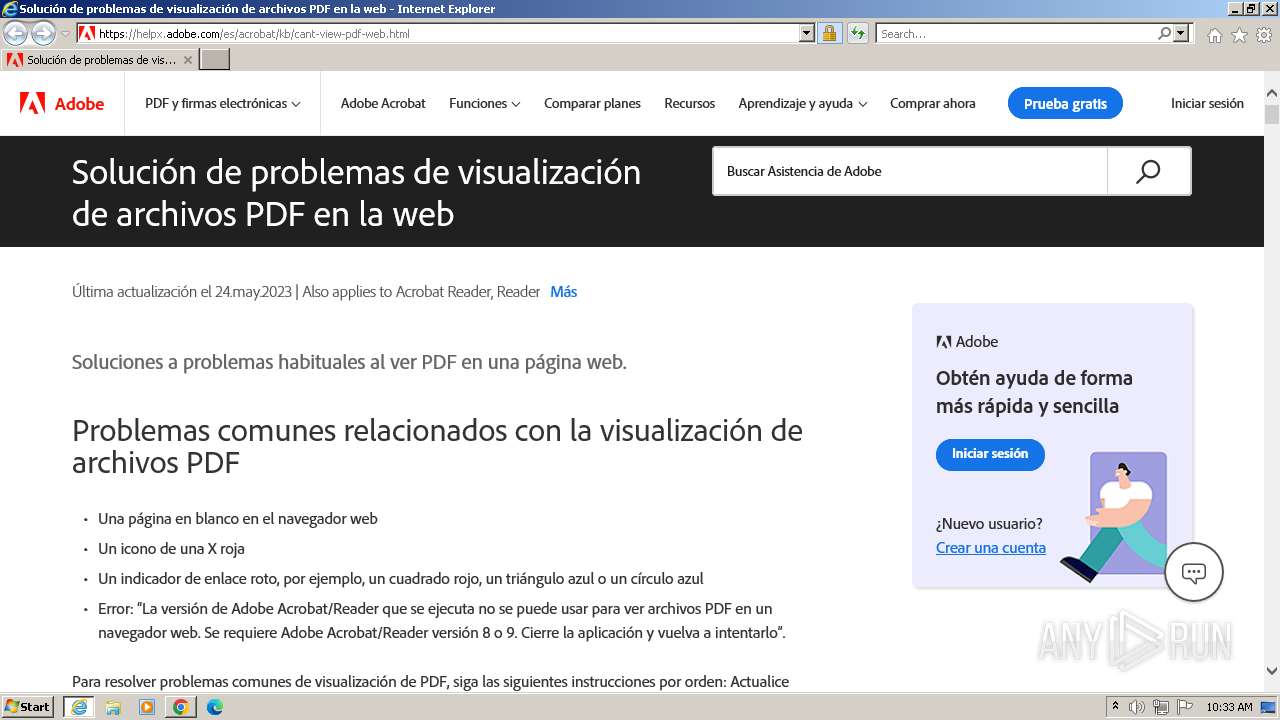
Task: Click 'Obtén ayuda de forma más rápida' heading
Action: [1034, 392]
